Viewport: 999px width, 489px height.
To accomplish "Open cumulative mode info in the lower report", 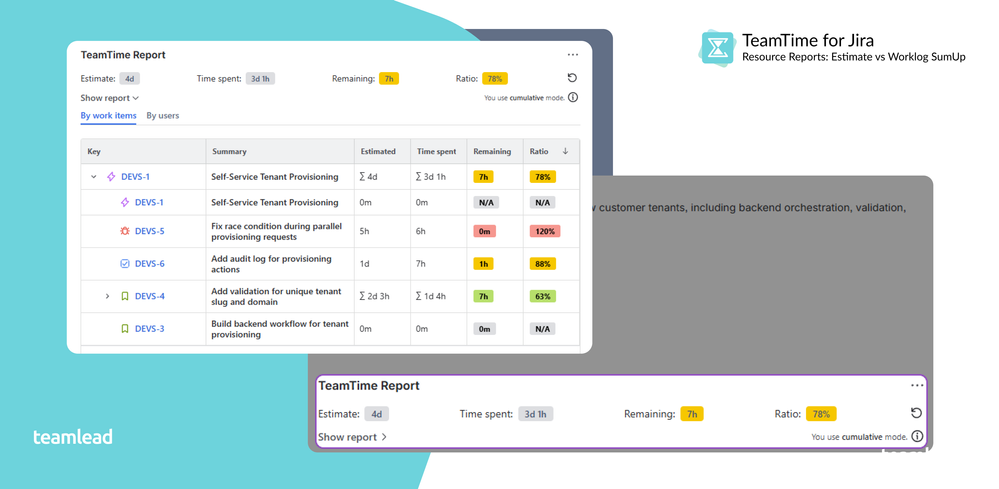I will click(917, 436).
